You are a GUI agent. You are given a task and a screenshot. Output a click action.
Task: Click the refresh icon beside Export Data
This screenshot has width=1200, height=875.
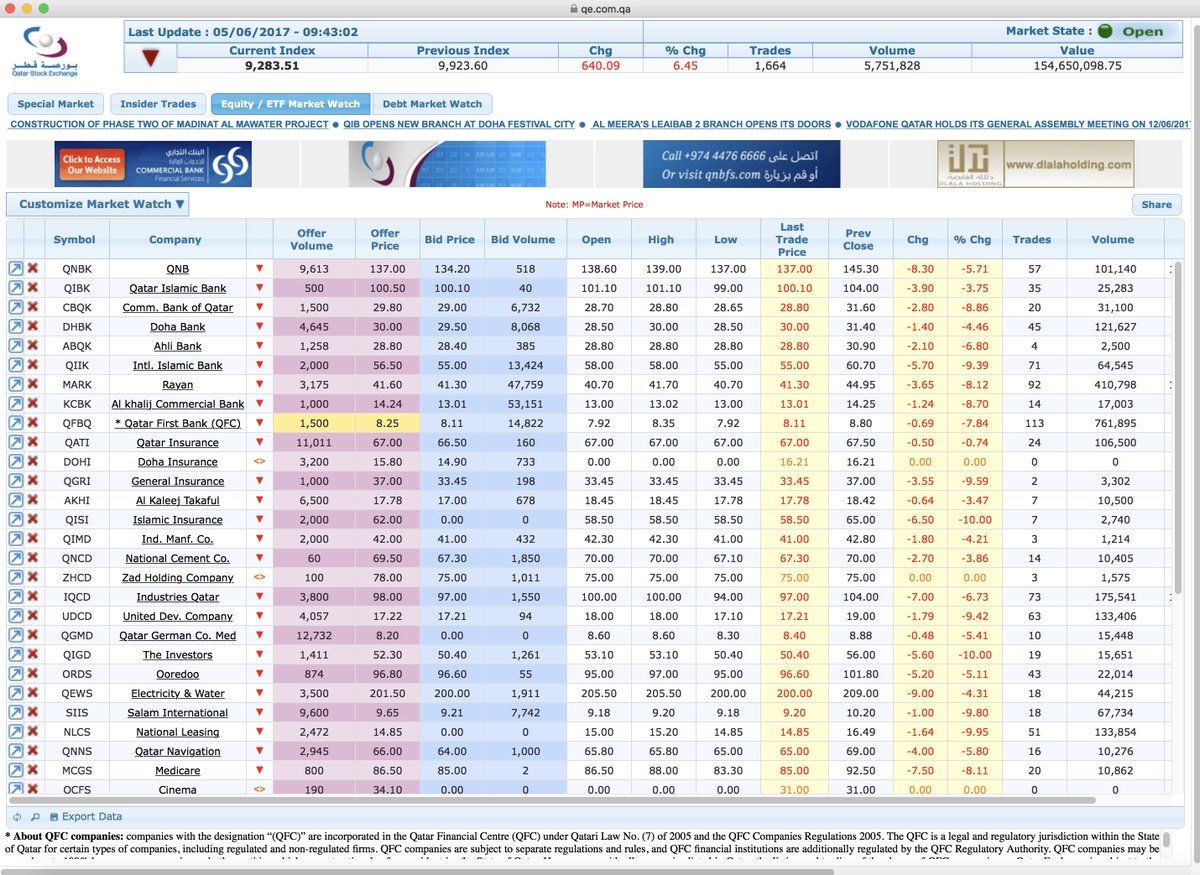[17, 816]
